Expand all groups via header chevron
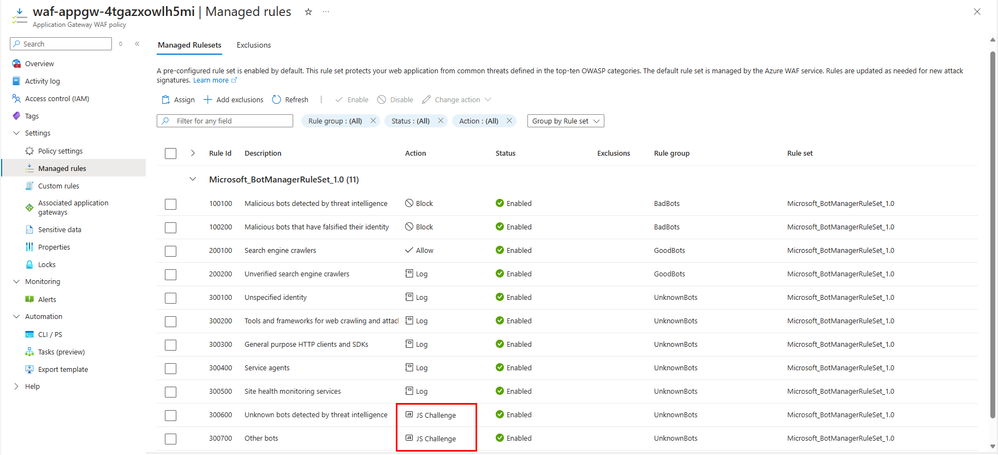998x455 pixels. coord(193,153)
